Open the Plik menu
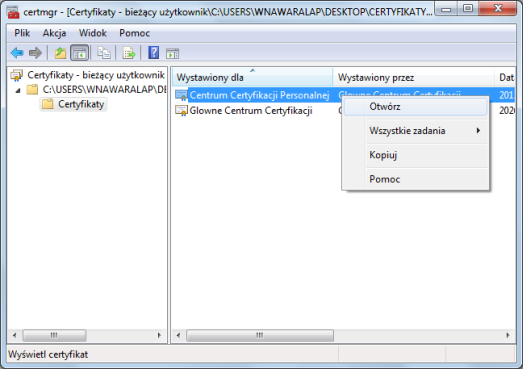Viewport: 523px width, 369px height. pyautogui.click(x=22, y=33)
